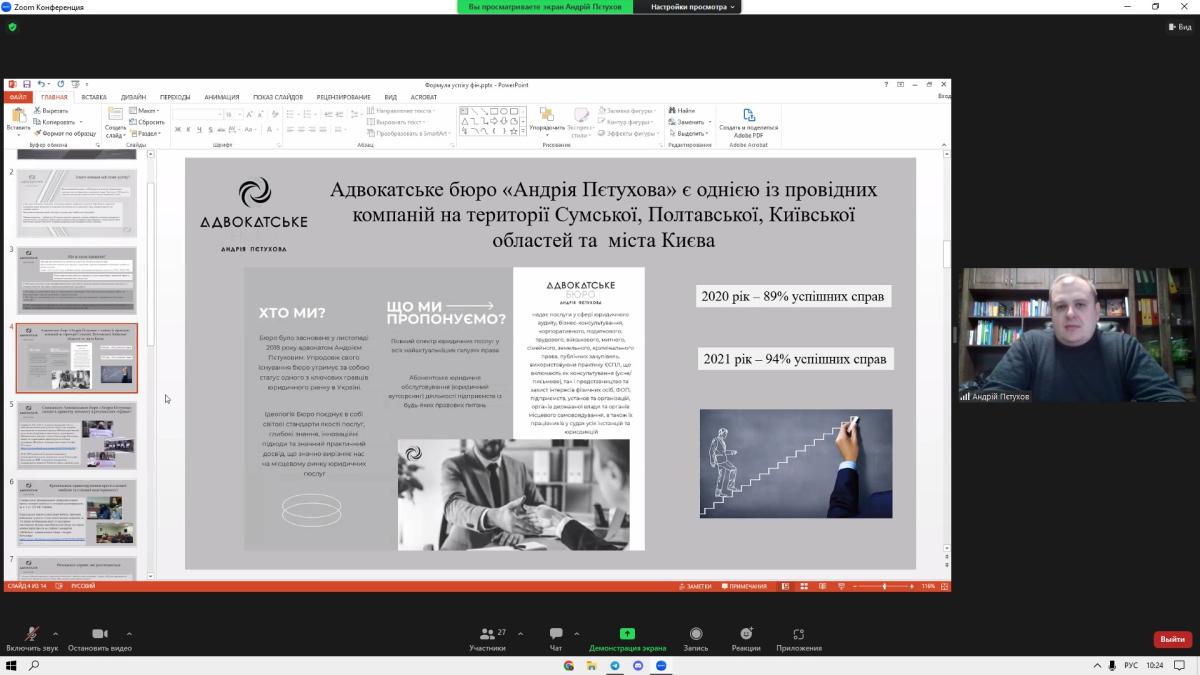Click the Найти find button
The image size is (1200, 675).
click(682, 111)
